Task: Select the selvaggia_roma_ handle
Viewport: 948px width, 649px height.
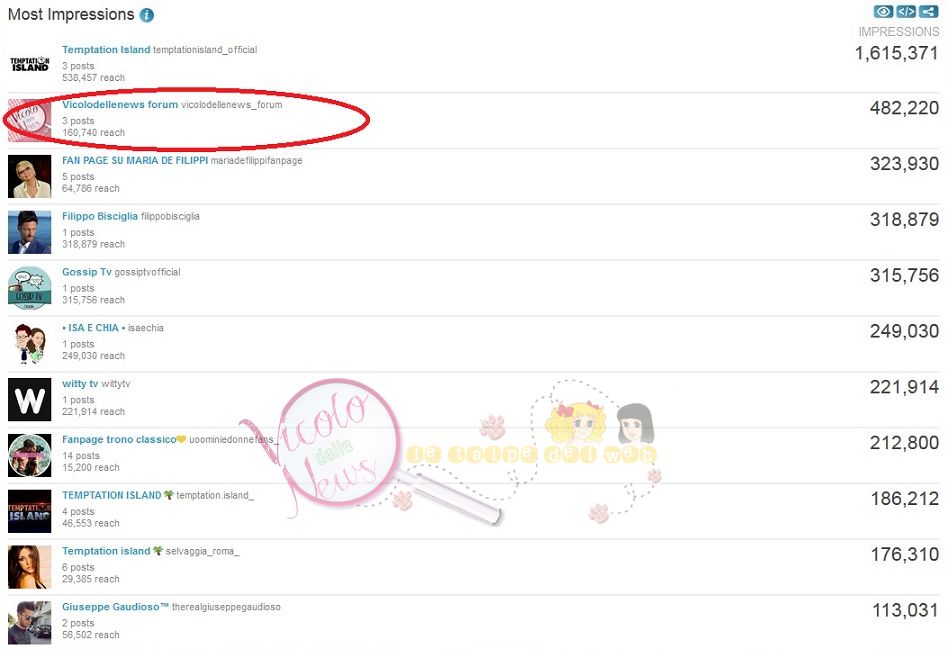Action: pyautogui.click(x=203, y=551)
